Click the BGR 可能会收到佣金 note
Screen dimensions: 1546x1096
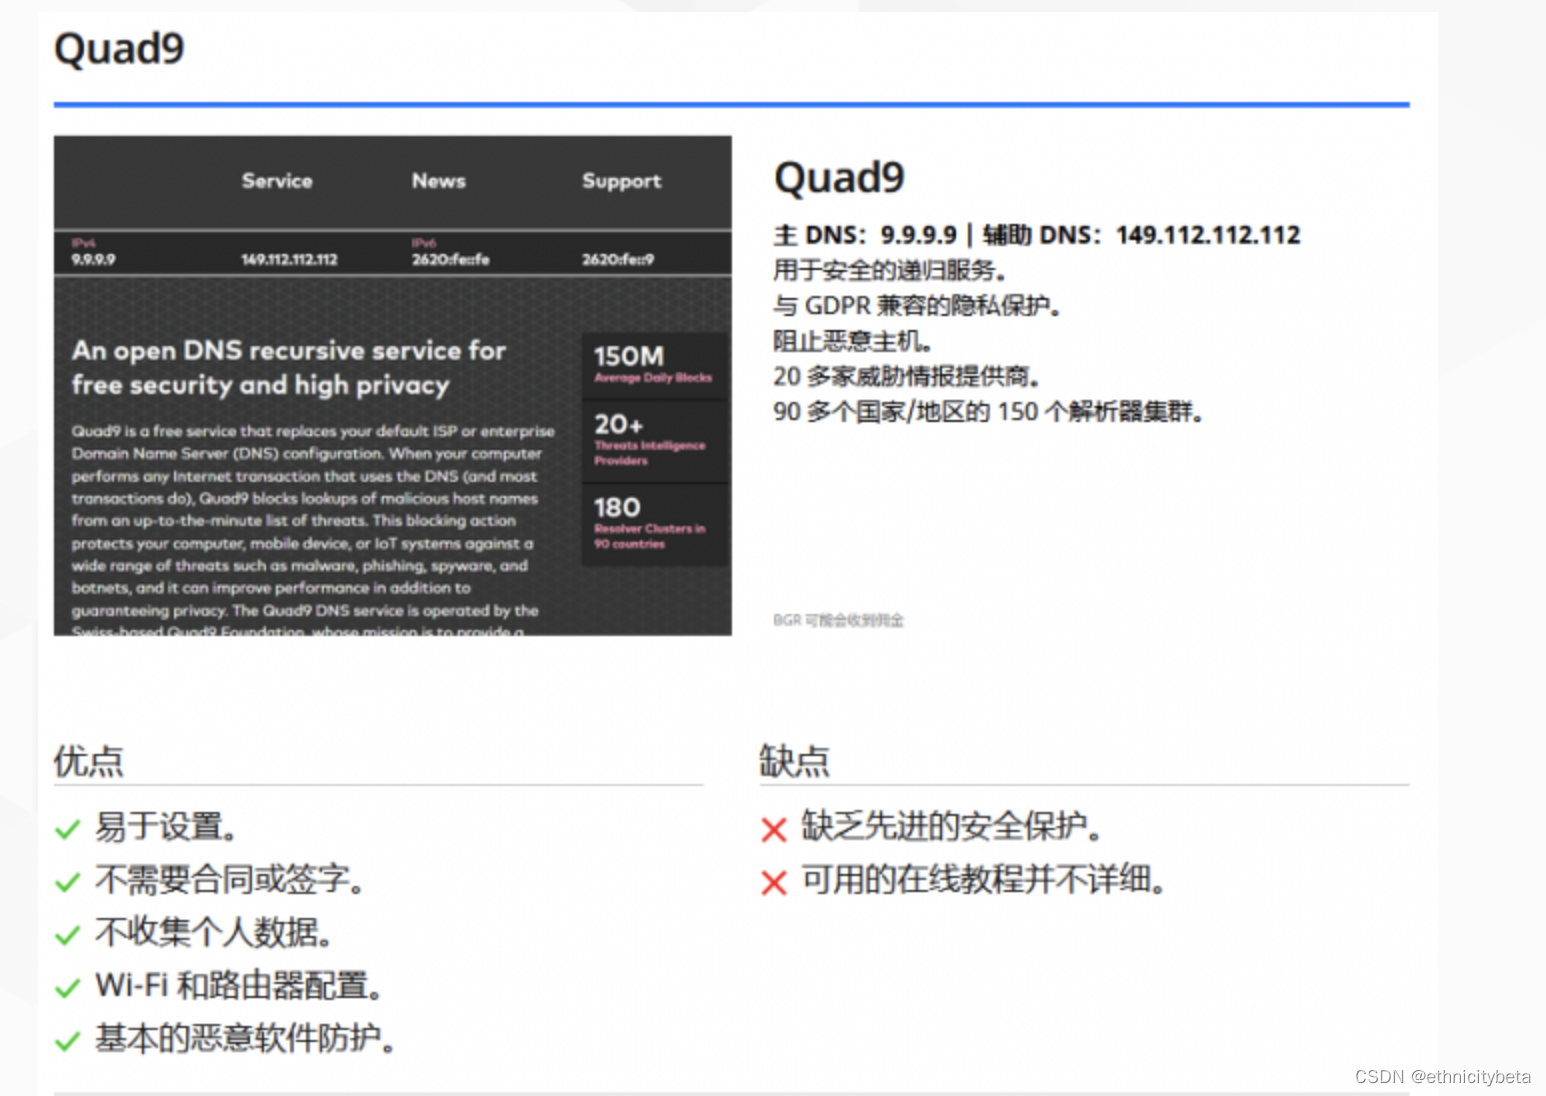838,620
